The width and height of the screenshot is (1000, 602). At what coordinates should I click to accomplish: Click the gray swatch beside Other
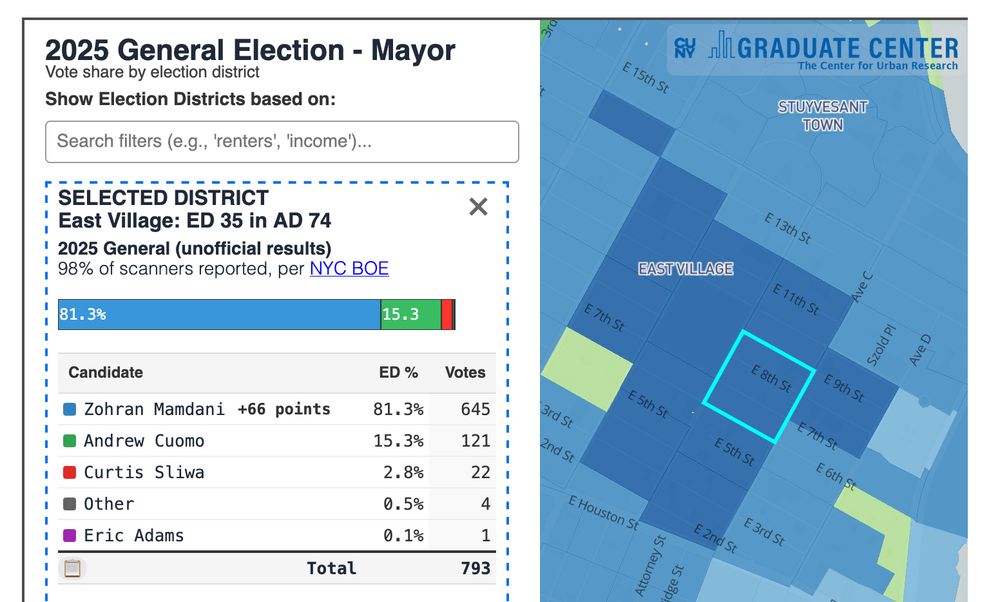pyautogui.click(x=69, y=504)
